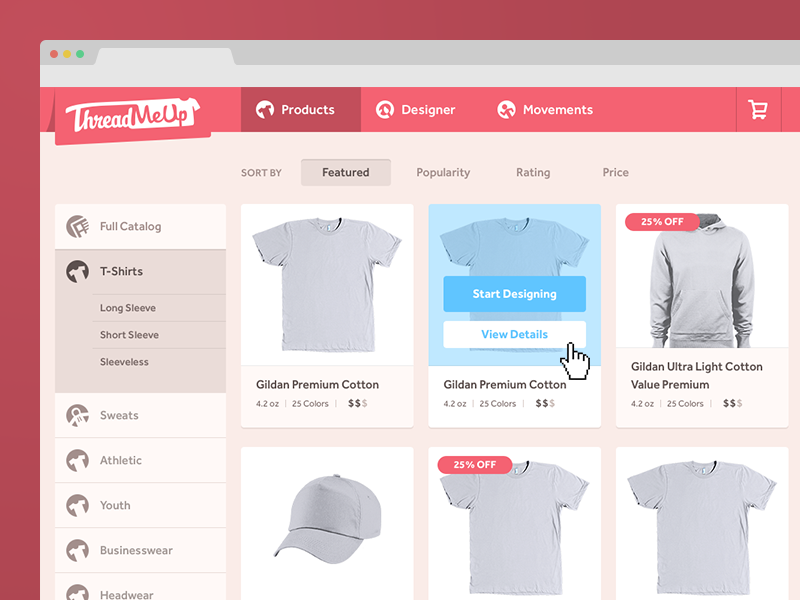The height and width of the screenshot is (600, 800).
Task: Click the first gray t-shirt thumbnail
Action: point(327,285)
